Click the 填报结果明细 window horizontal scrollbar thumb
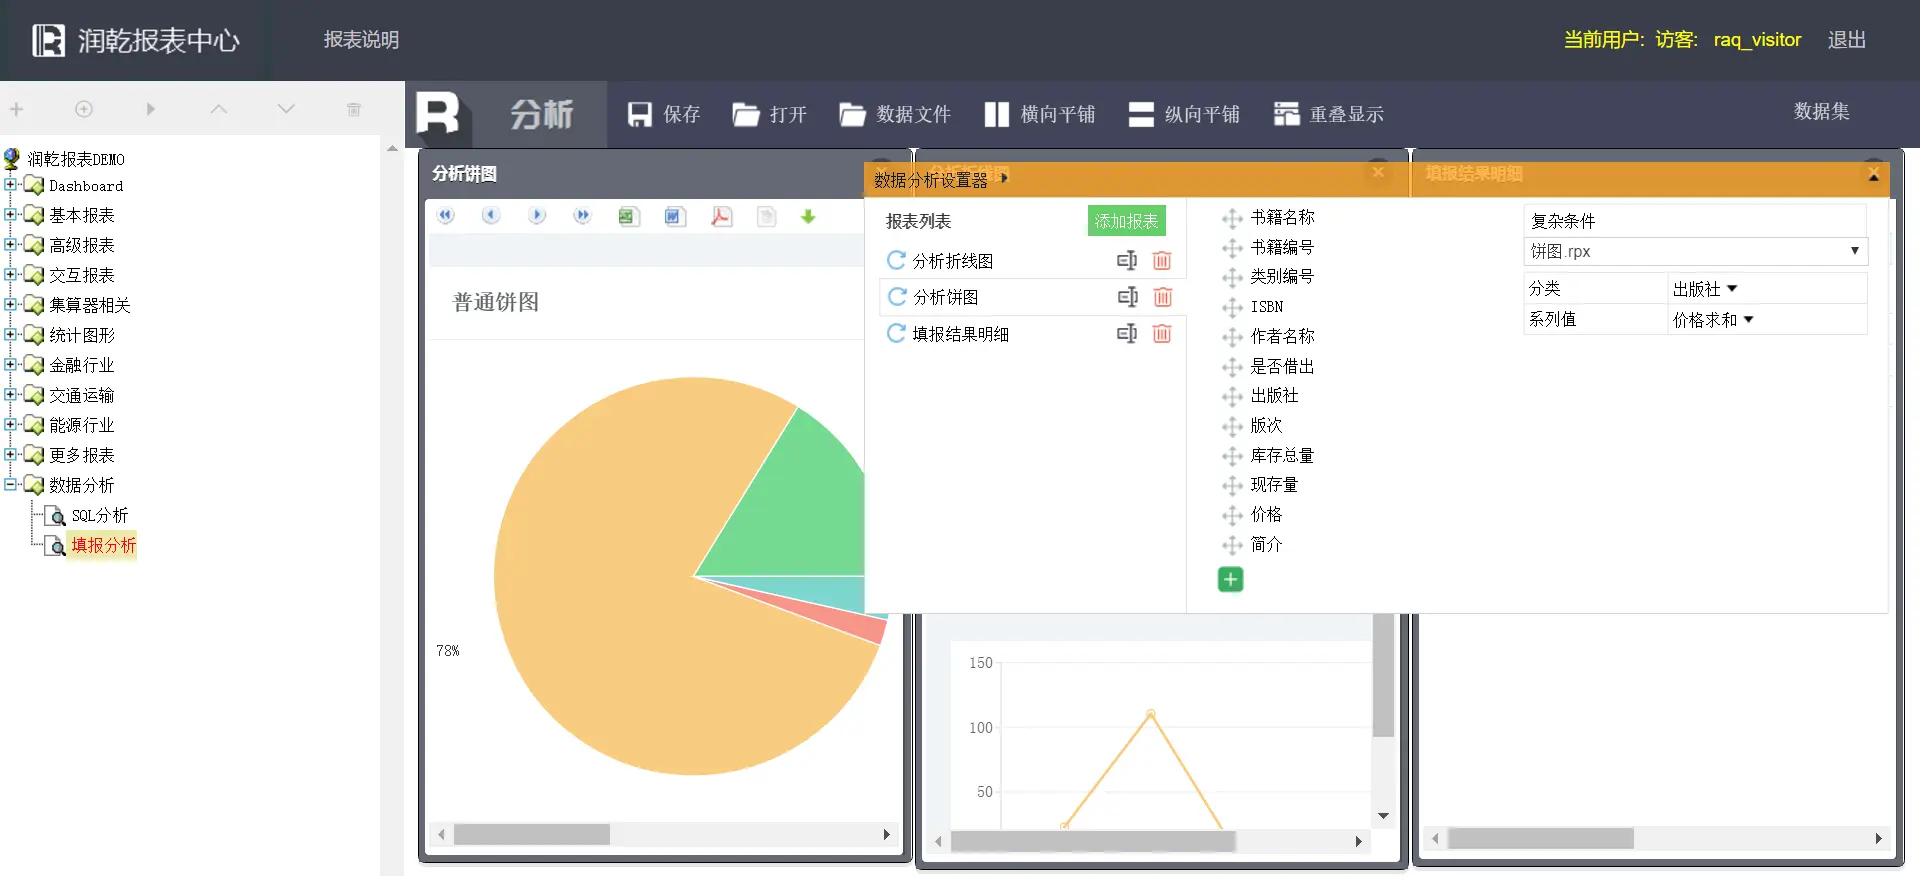The height and width of the screenshot is (876, 1920). 1540,838
